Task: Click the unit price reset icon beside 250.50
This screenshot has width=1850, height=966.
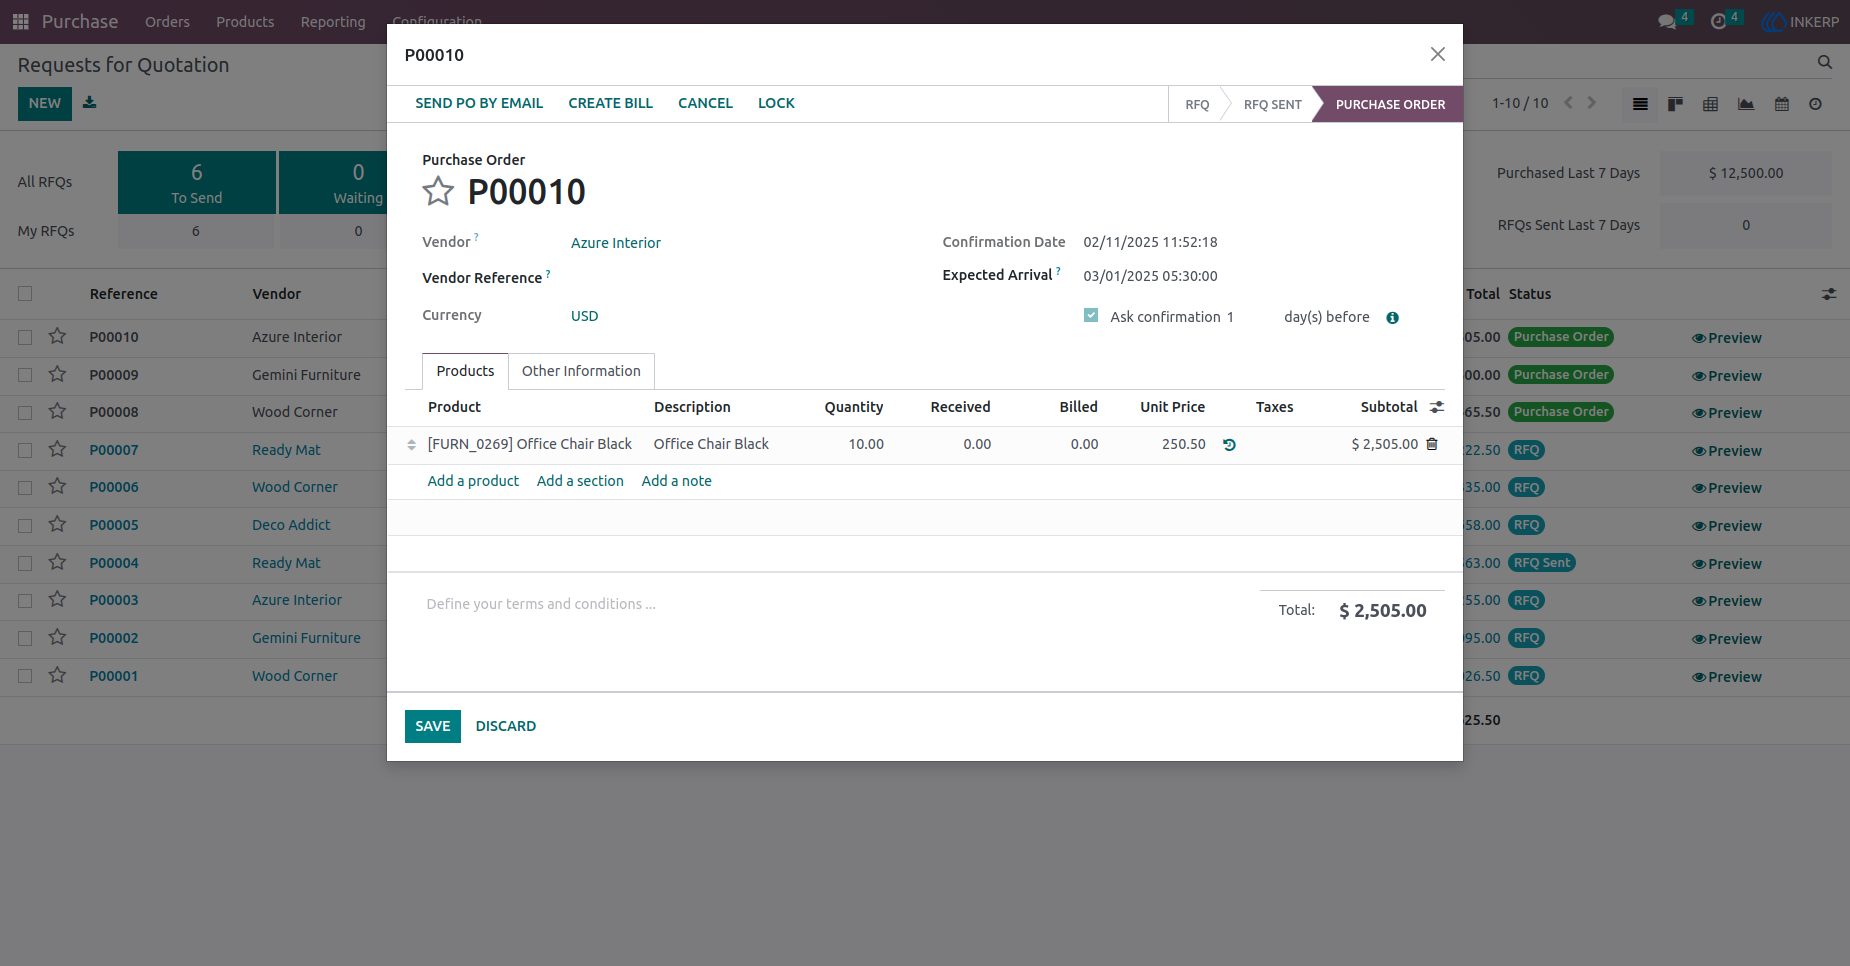Action: [x=1229, y=445]
